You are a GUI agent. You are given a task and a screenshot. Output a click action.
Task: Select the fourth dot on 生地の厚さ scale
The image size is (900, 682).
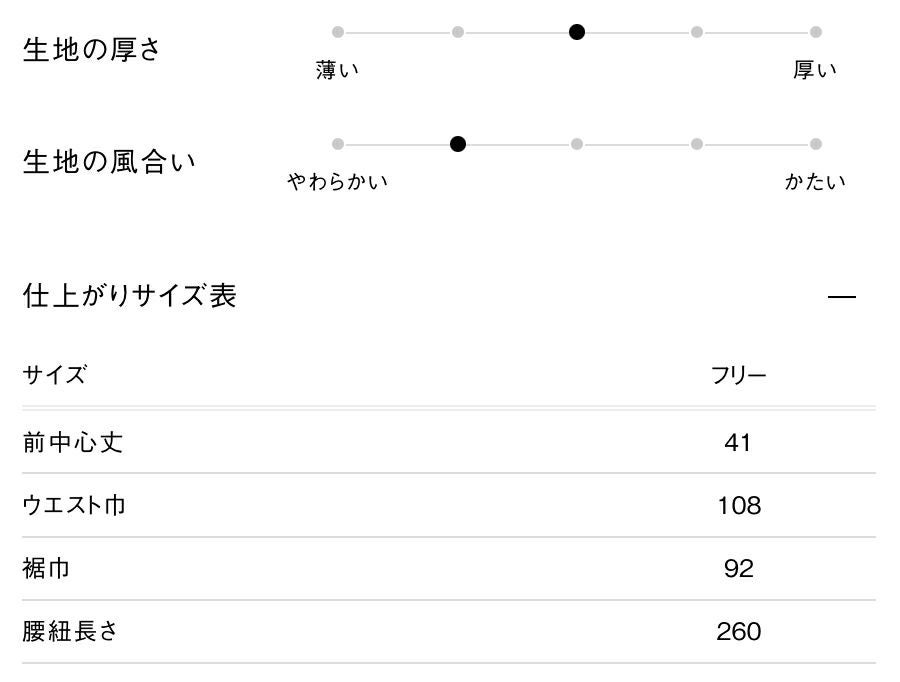tap(697, 32)
